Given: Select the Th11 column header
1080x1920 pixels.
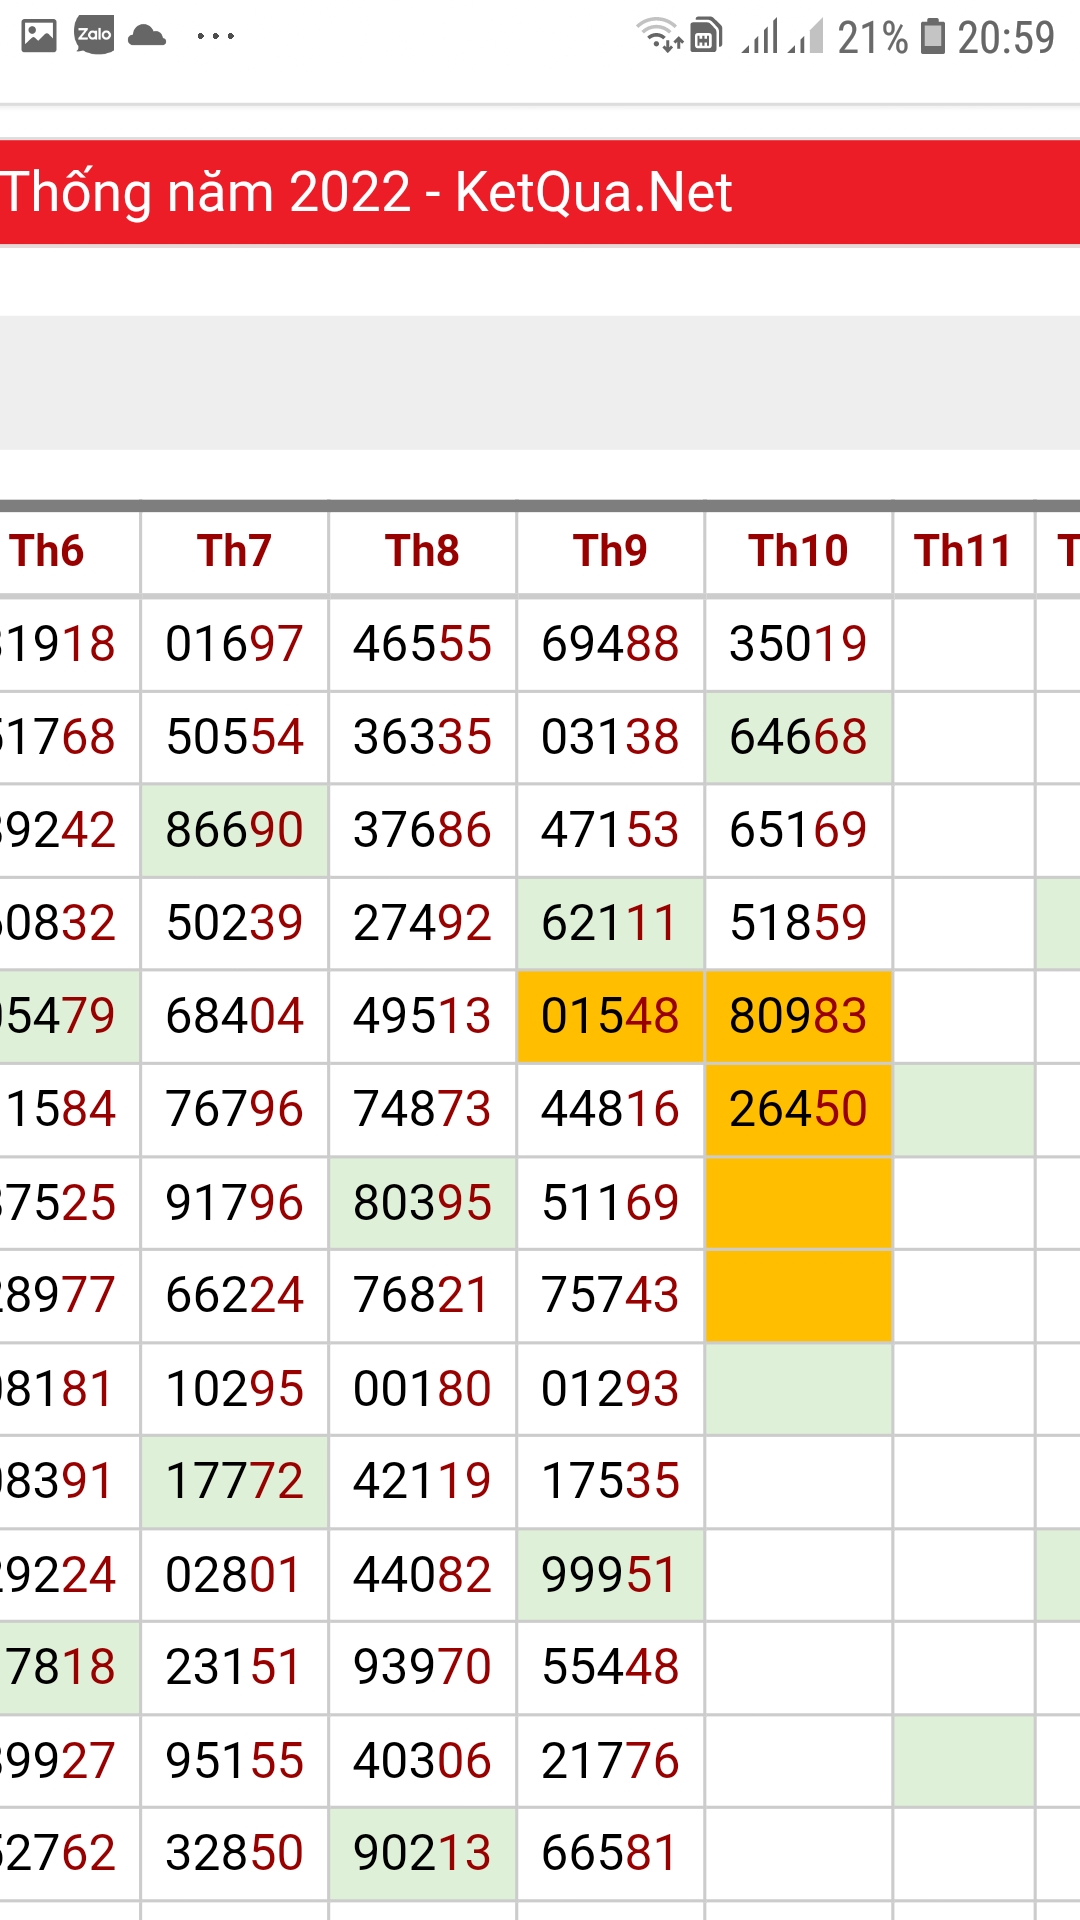Looking at the screenshot, I should tap(963, 551).
